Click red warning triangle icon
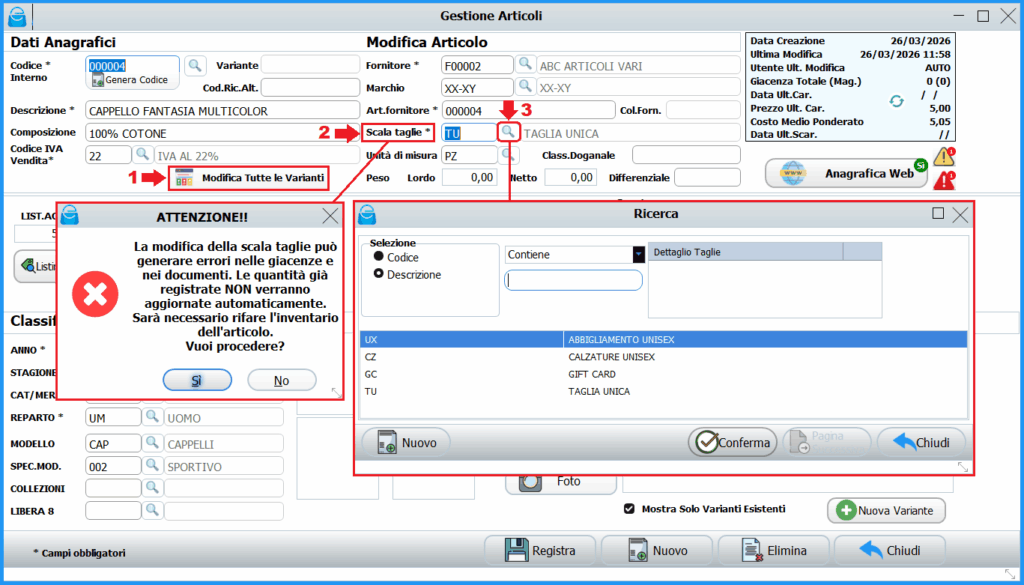The width and height of the screenshot is (1024, 585). click(943, 180)
